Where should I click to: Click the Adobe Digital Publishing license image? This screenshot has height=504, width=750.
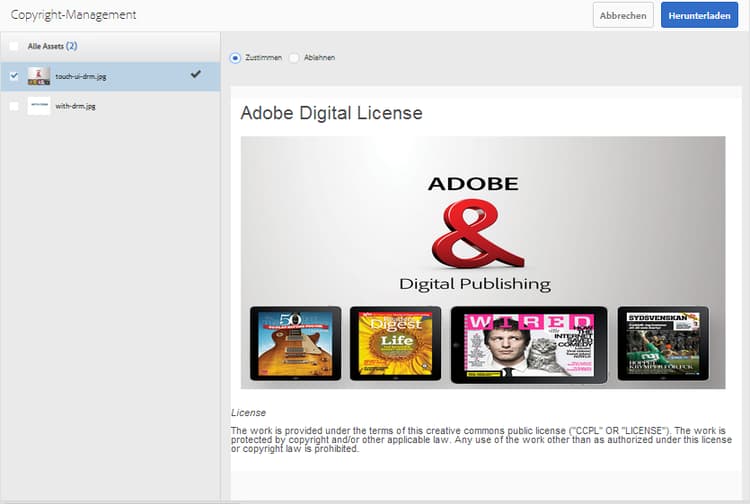click(x=483, y=263)
